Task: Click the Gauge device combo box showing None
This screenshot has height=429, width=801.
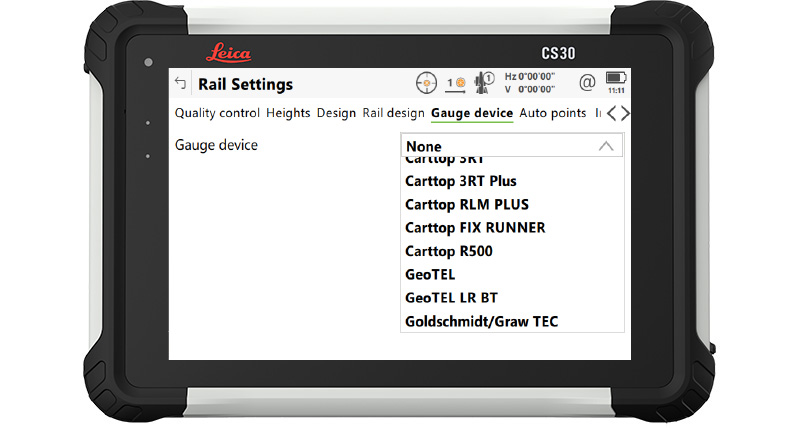Action: 500,146
